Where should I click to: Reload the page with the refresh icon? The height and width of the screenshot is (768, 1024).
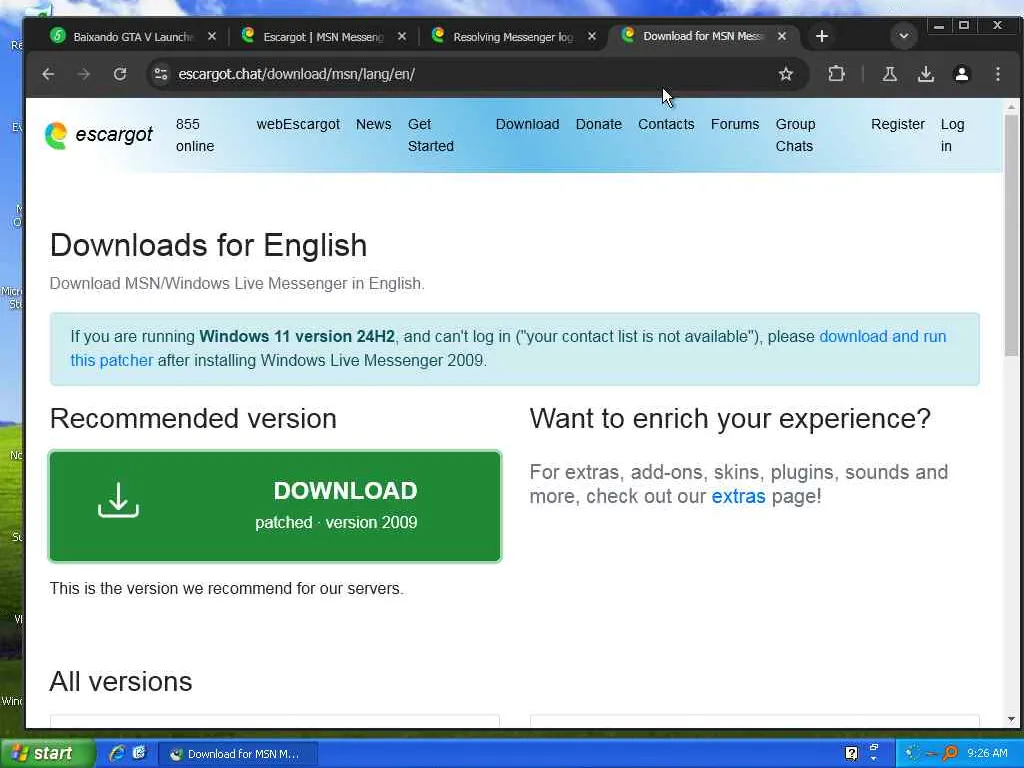click(x=120, y=74)
